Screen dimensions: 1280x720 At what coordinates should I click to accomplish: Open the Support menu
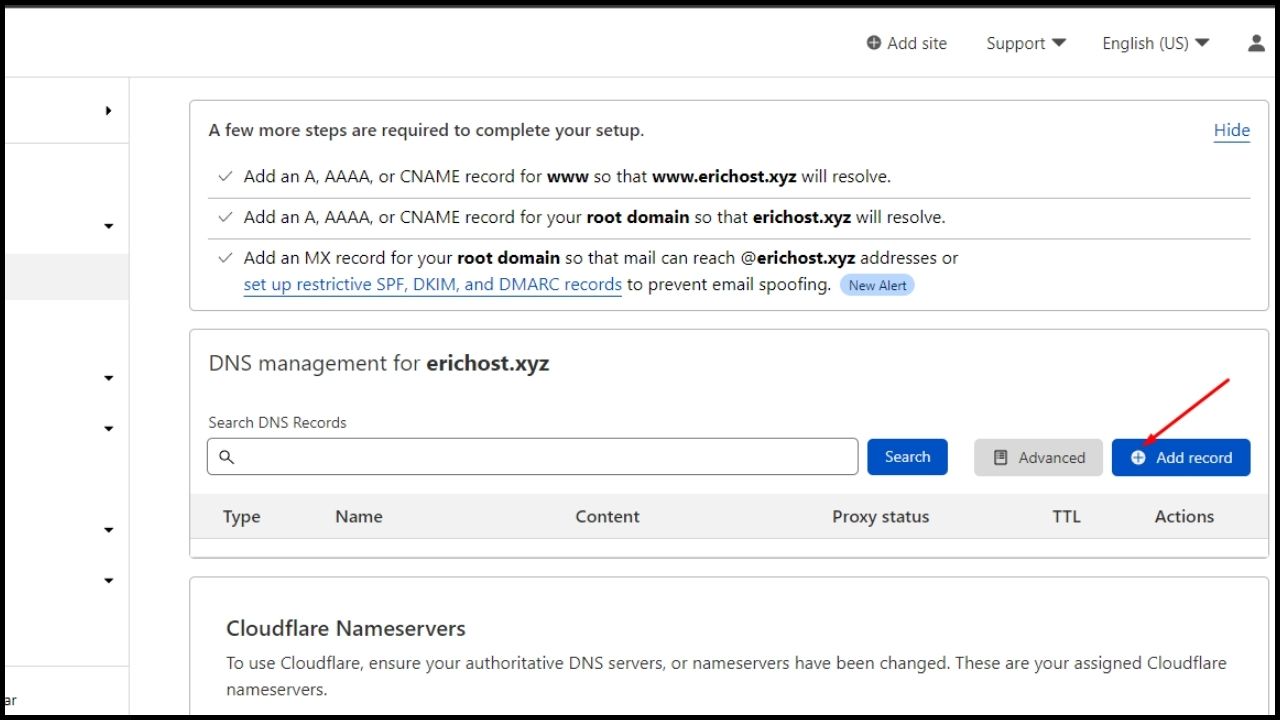[1024, 43]
